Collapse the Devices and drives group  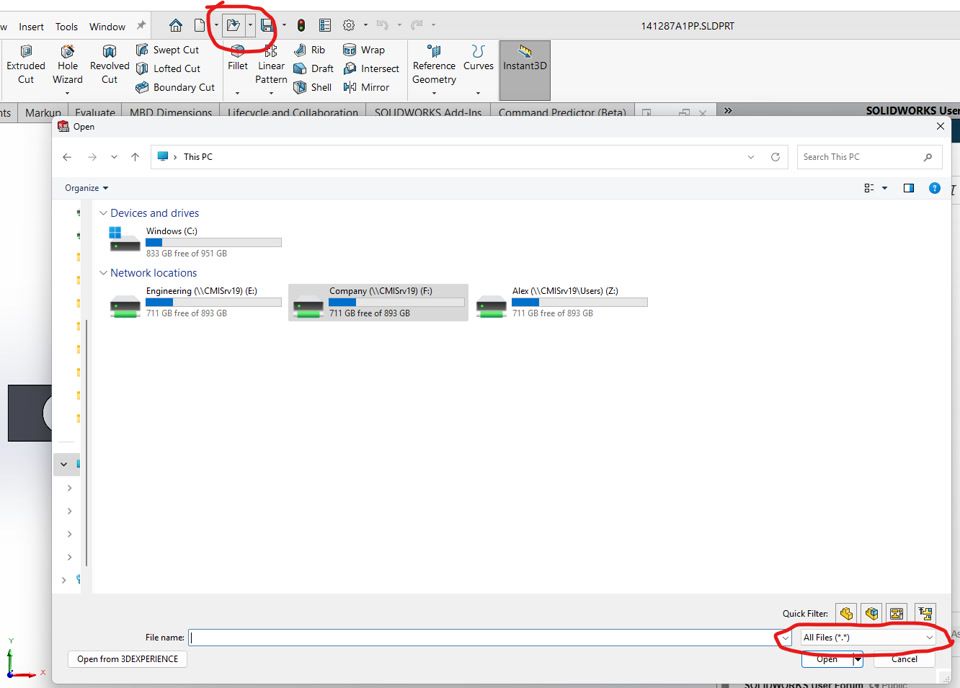pyautogui.click(x=103, y=213)
